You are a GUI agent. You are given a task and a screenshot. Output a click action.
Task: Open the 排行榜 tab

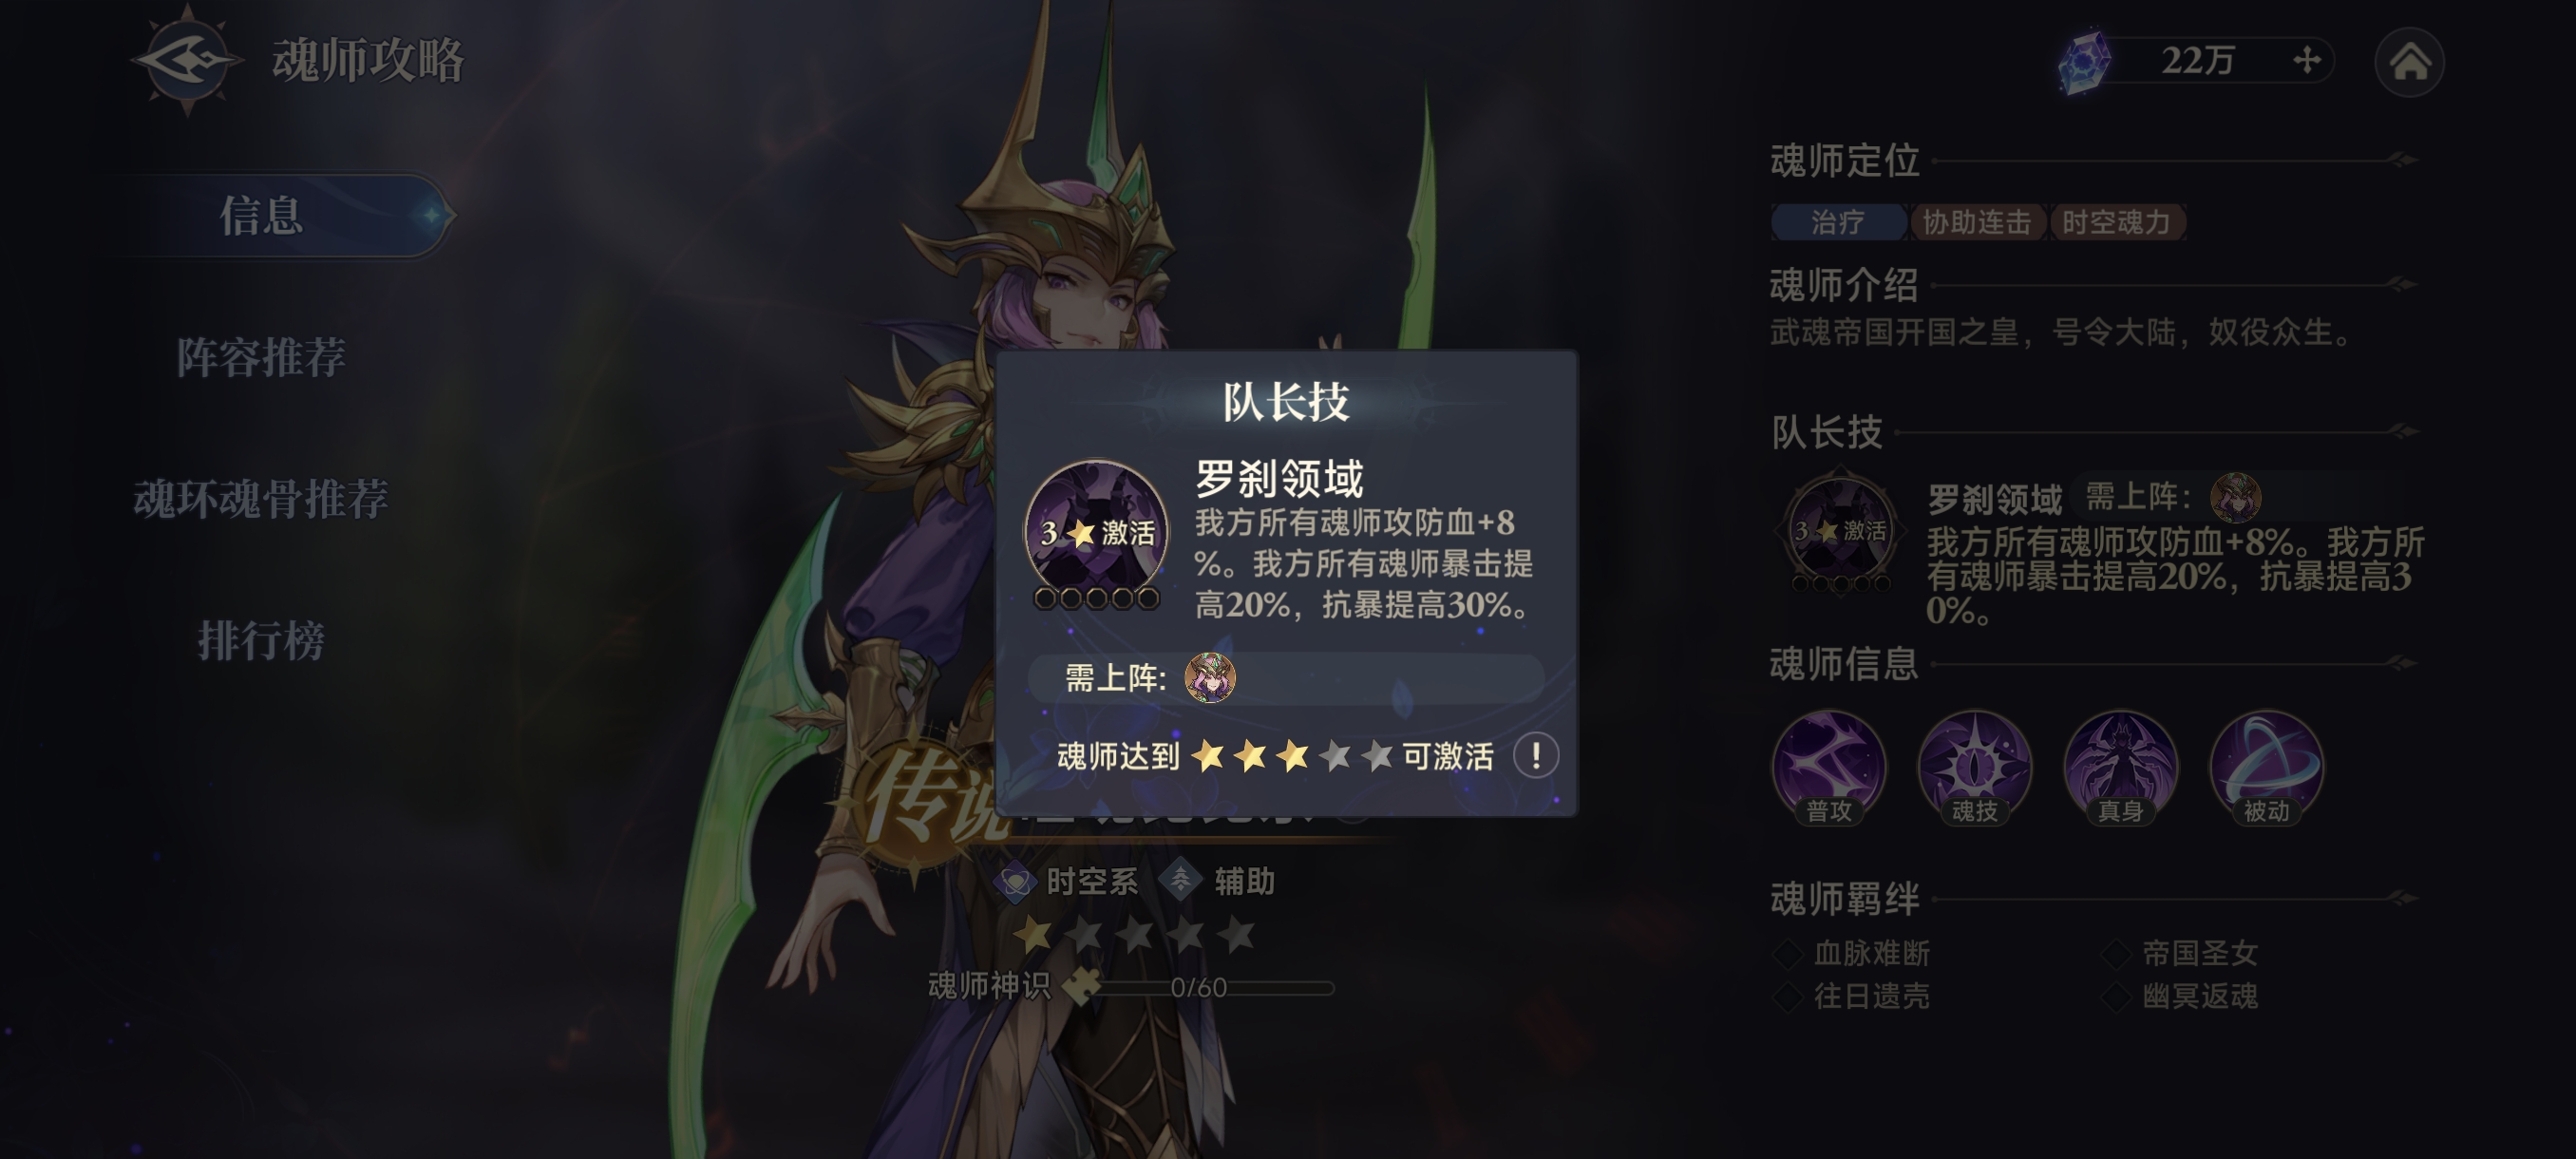point(262,641)
